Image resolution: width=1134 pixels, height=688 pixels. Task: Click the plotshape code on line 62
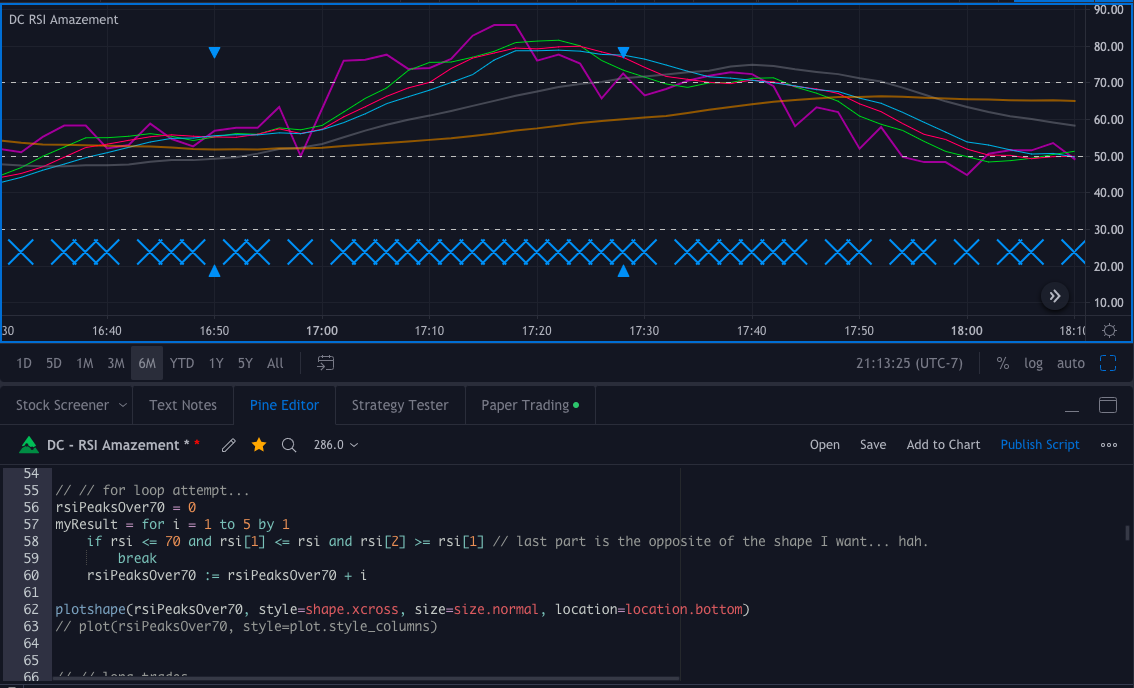tap(402, 609)
